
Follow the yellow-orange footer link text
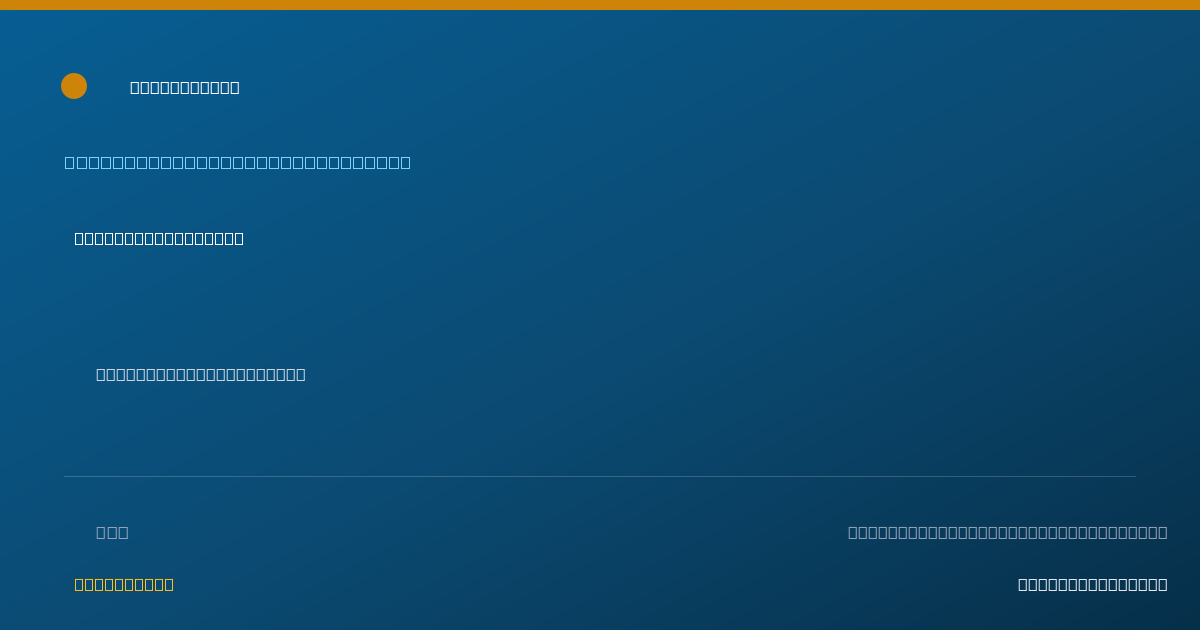coord(124,584)
